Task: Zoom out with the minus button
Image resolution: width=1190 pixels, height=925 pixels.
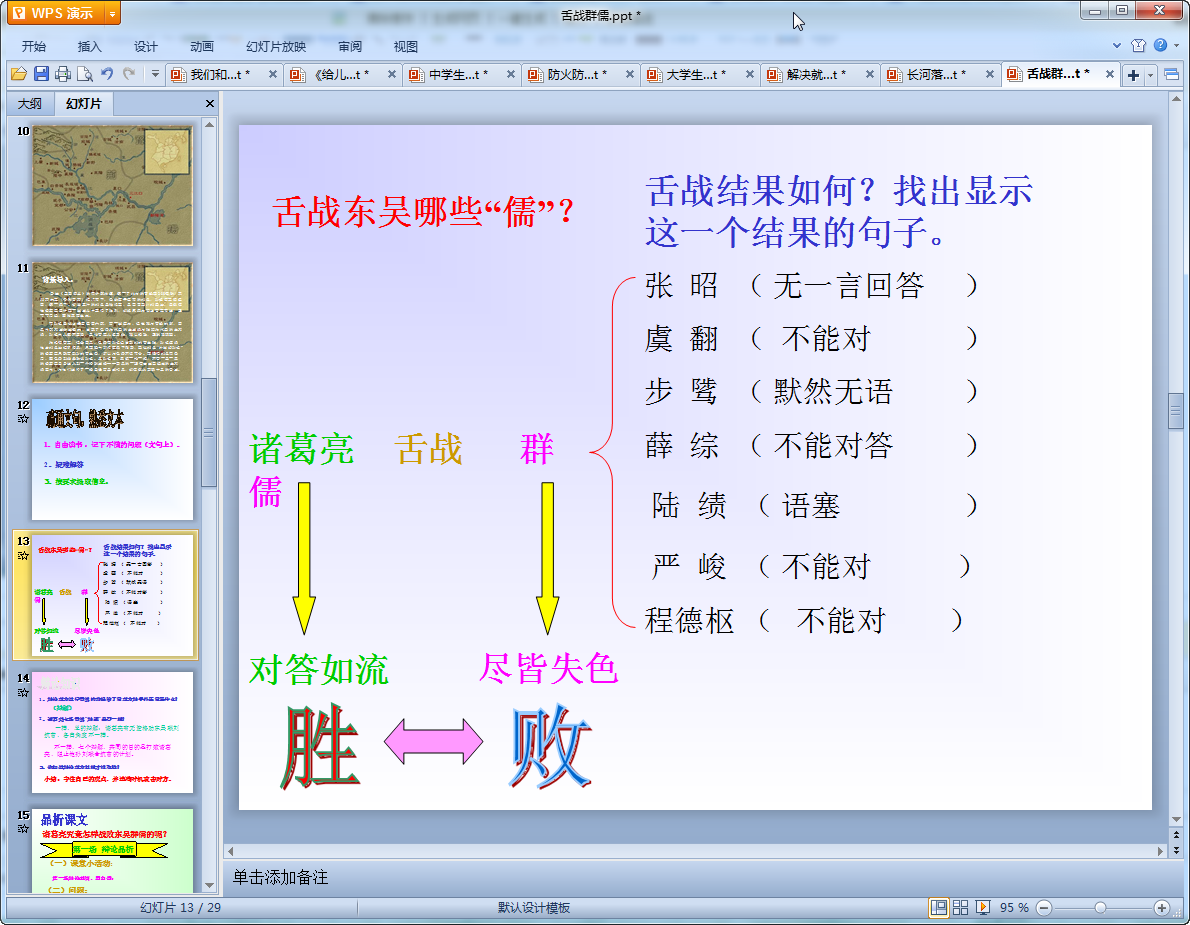Action: pos(1044,908)
